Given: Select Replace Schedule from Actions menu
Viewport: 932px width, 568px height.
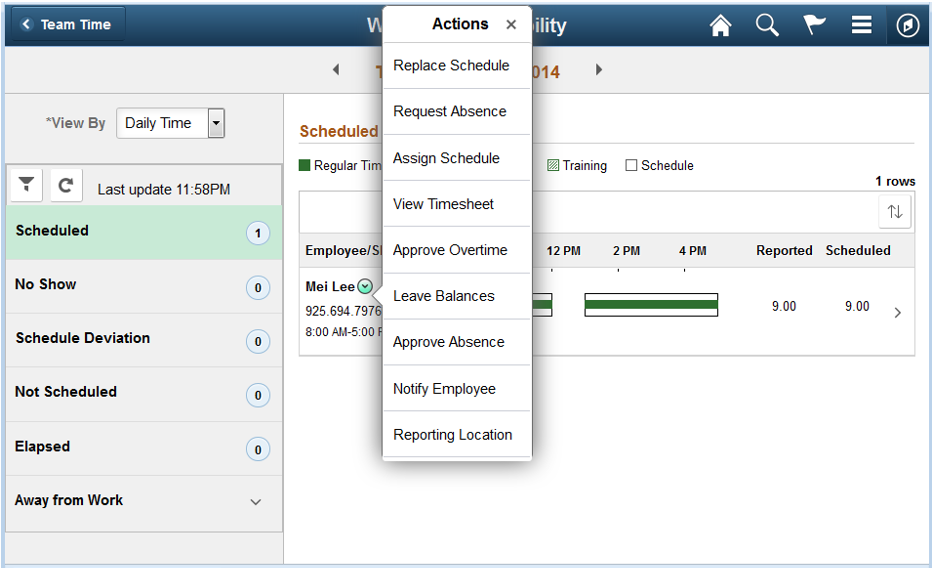Looking at the screenshot, I should coord(451,65).
